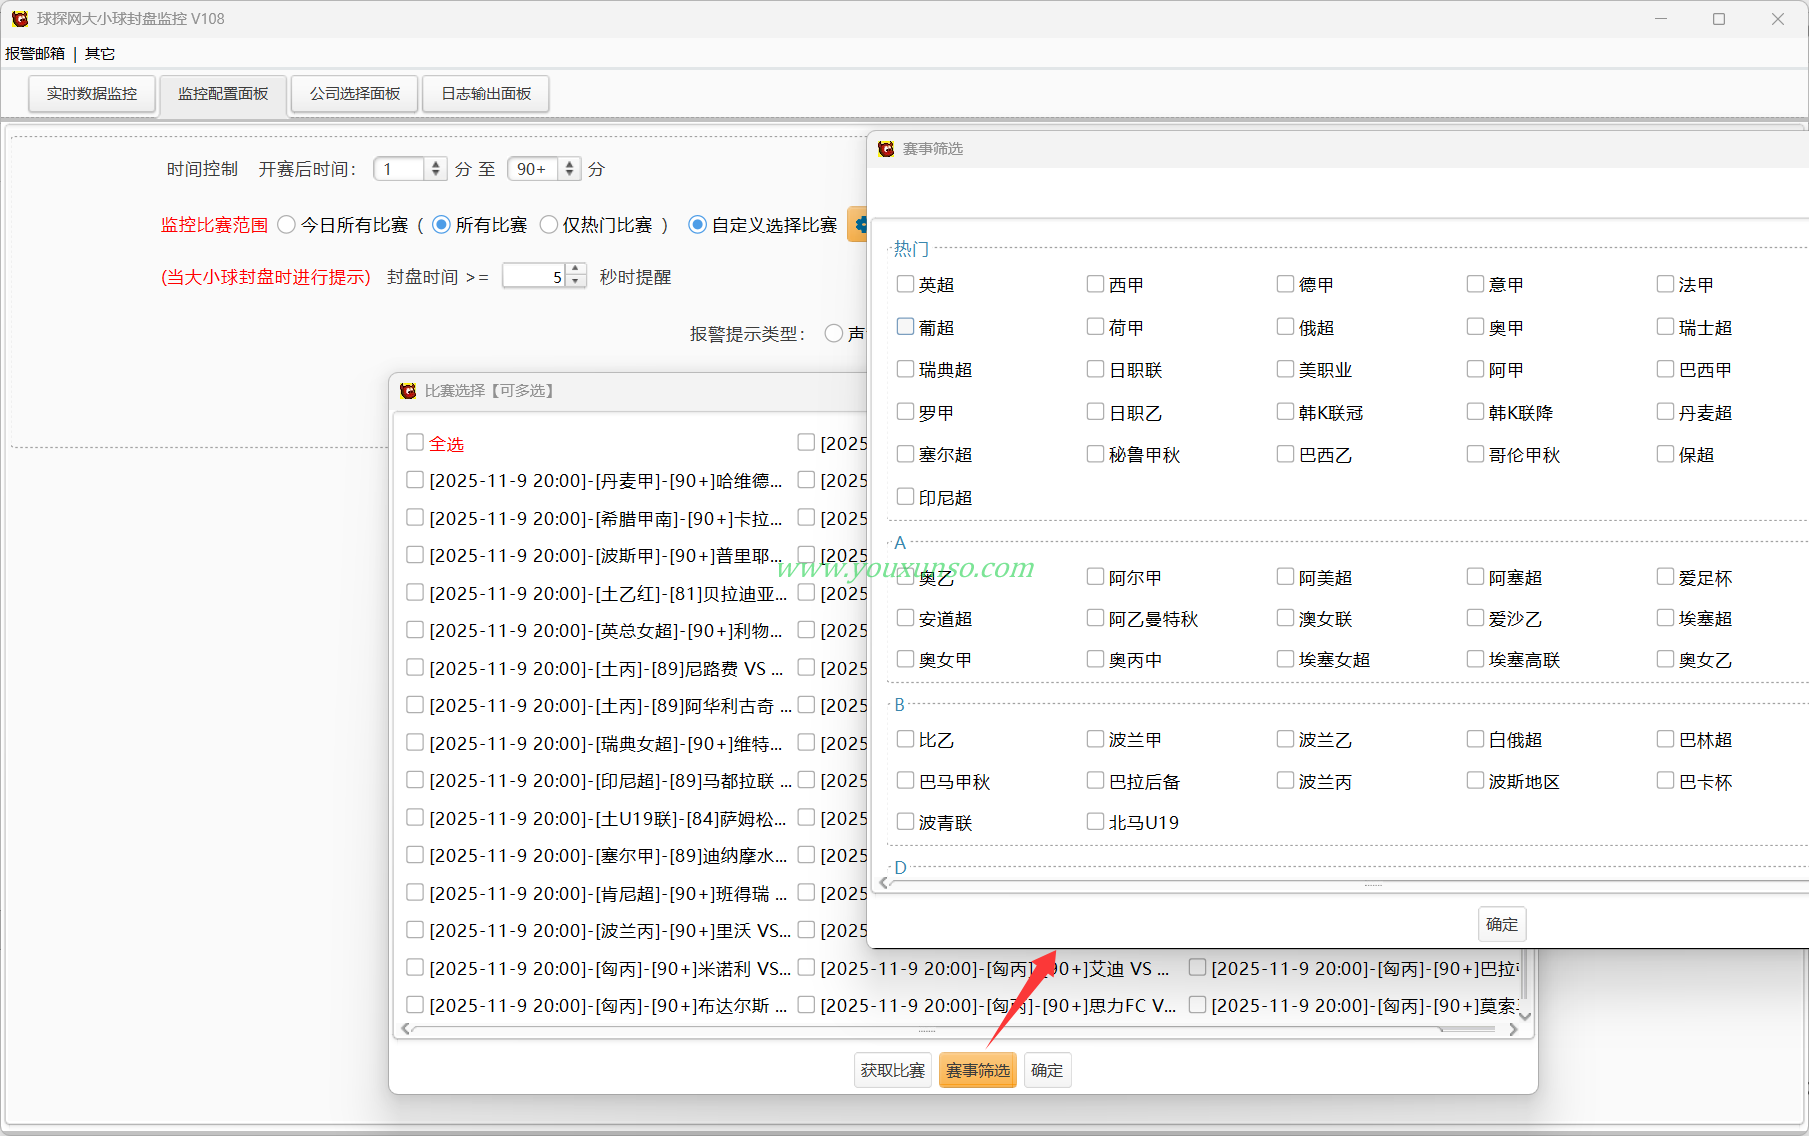Enable the 阿尔甲 checkbox
Image resolution: width=1809 pixels, height=1136 pixels.
pyautogui.click(x=1095, y=577)
